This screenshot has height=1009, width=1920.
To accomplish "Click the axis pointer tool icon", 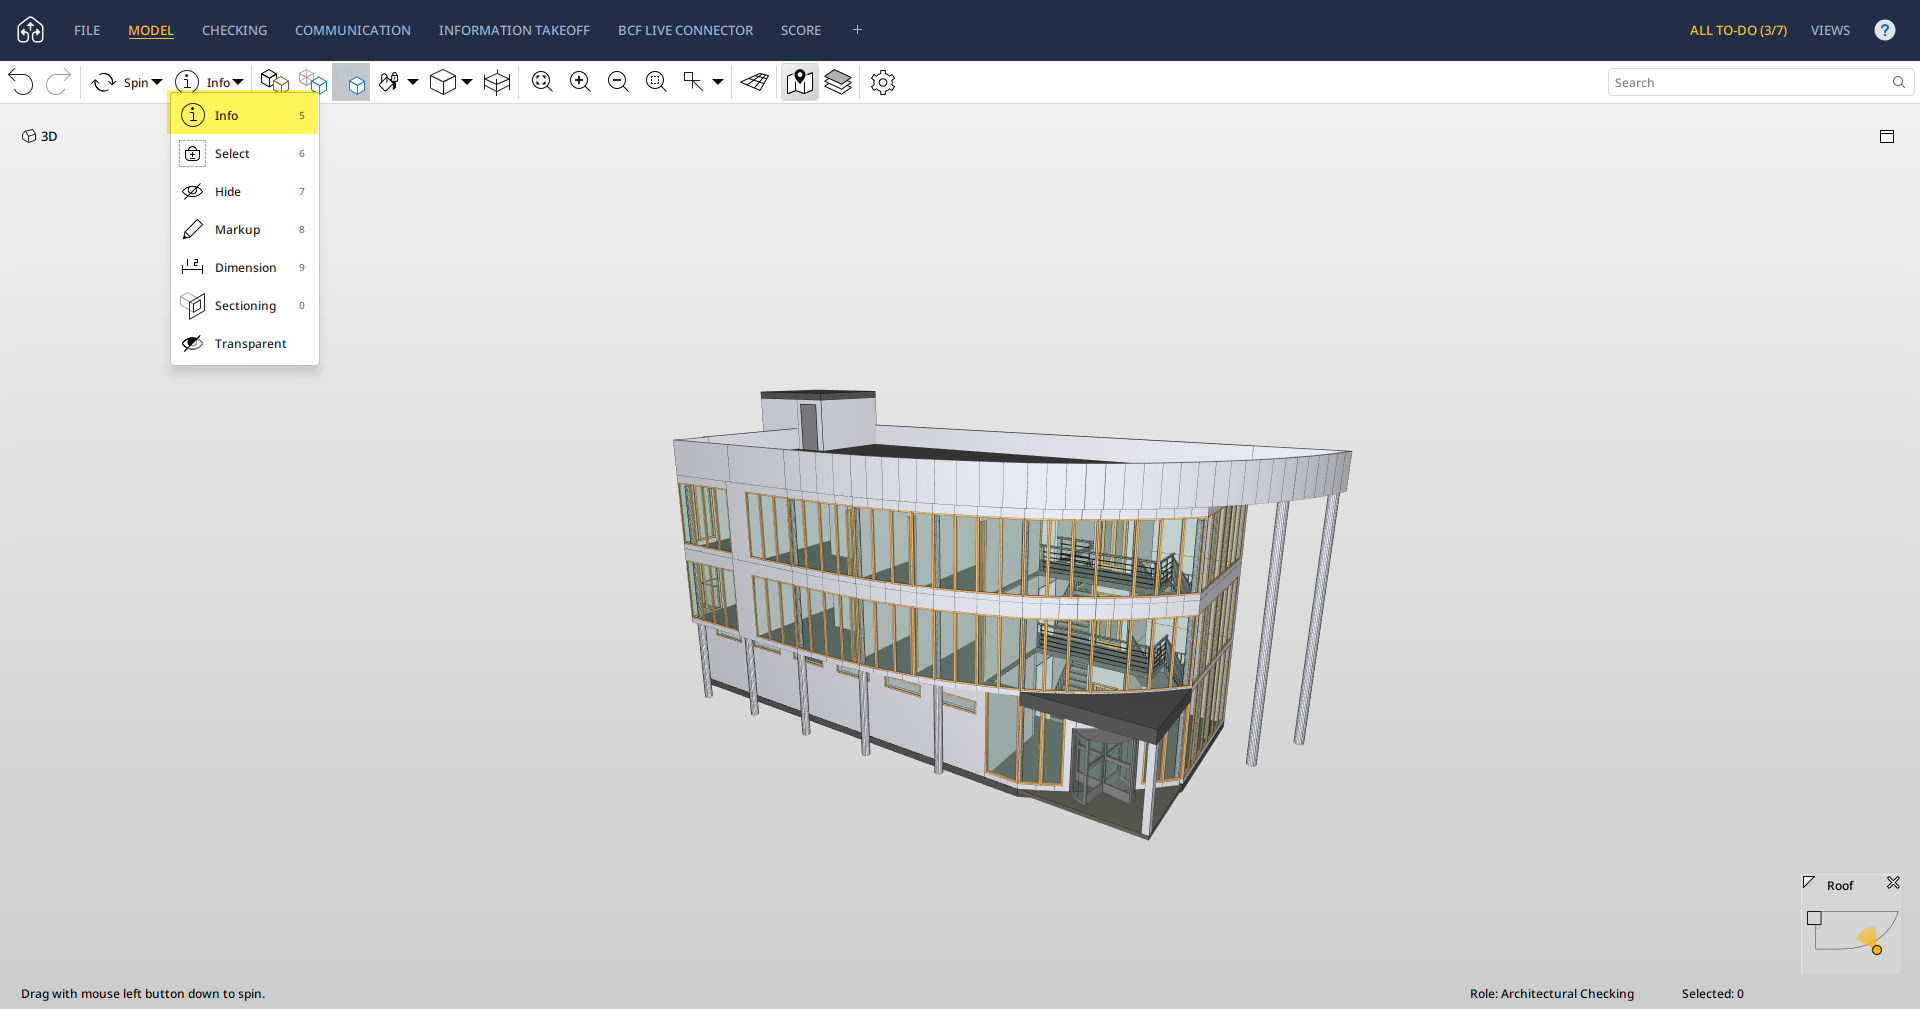I will point(693,82).
